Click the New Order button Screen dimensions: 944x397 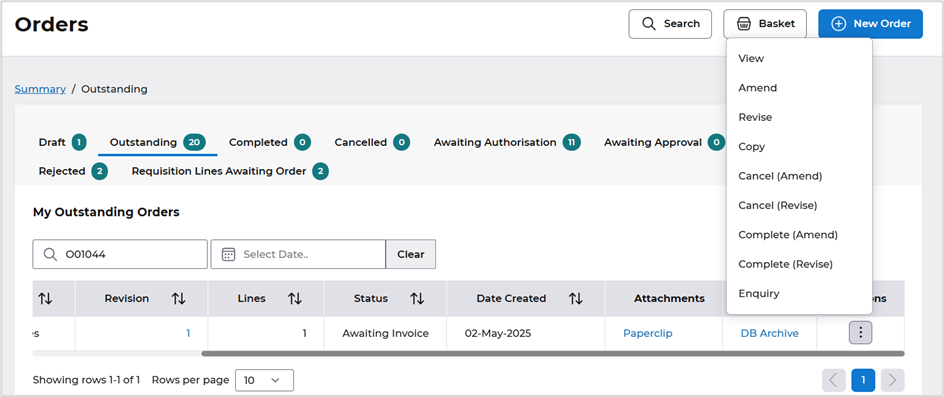coord(870,24)
